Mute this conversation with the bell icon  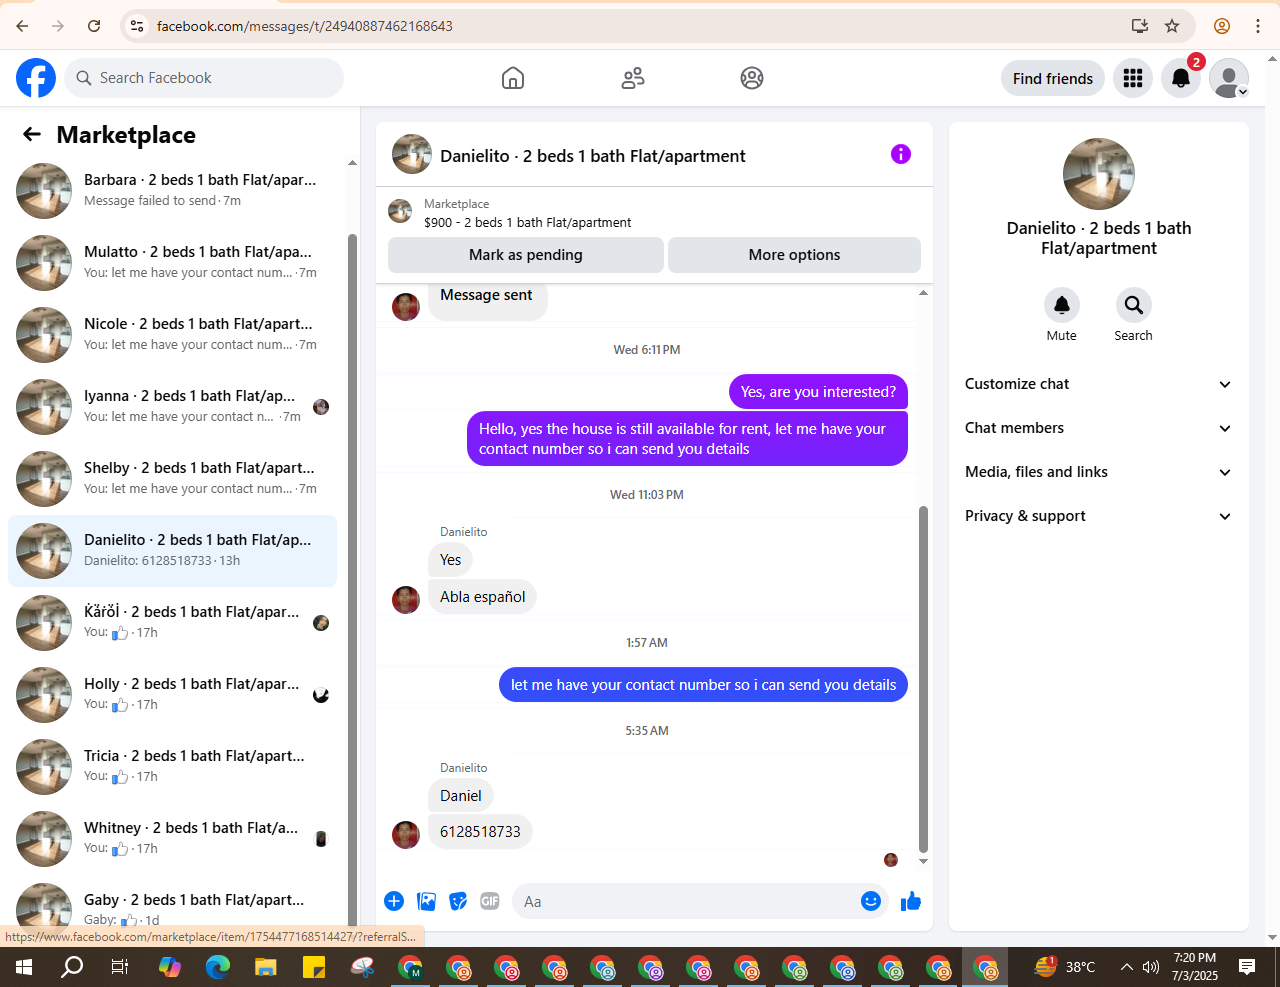tap(1062, 305)
